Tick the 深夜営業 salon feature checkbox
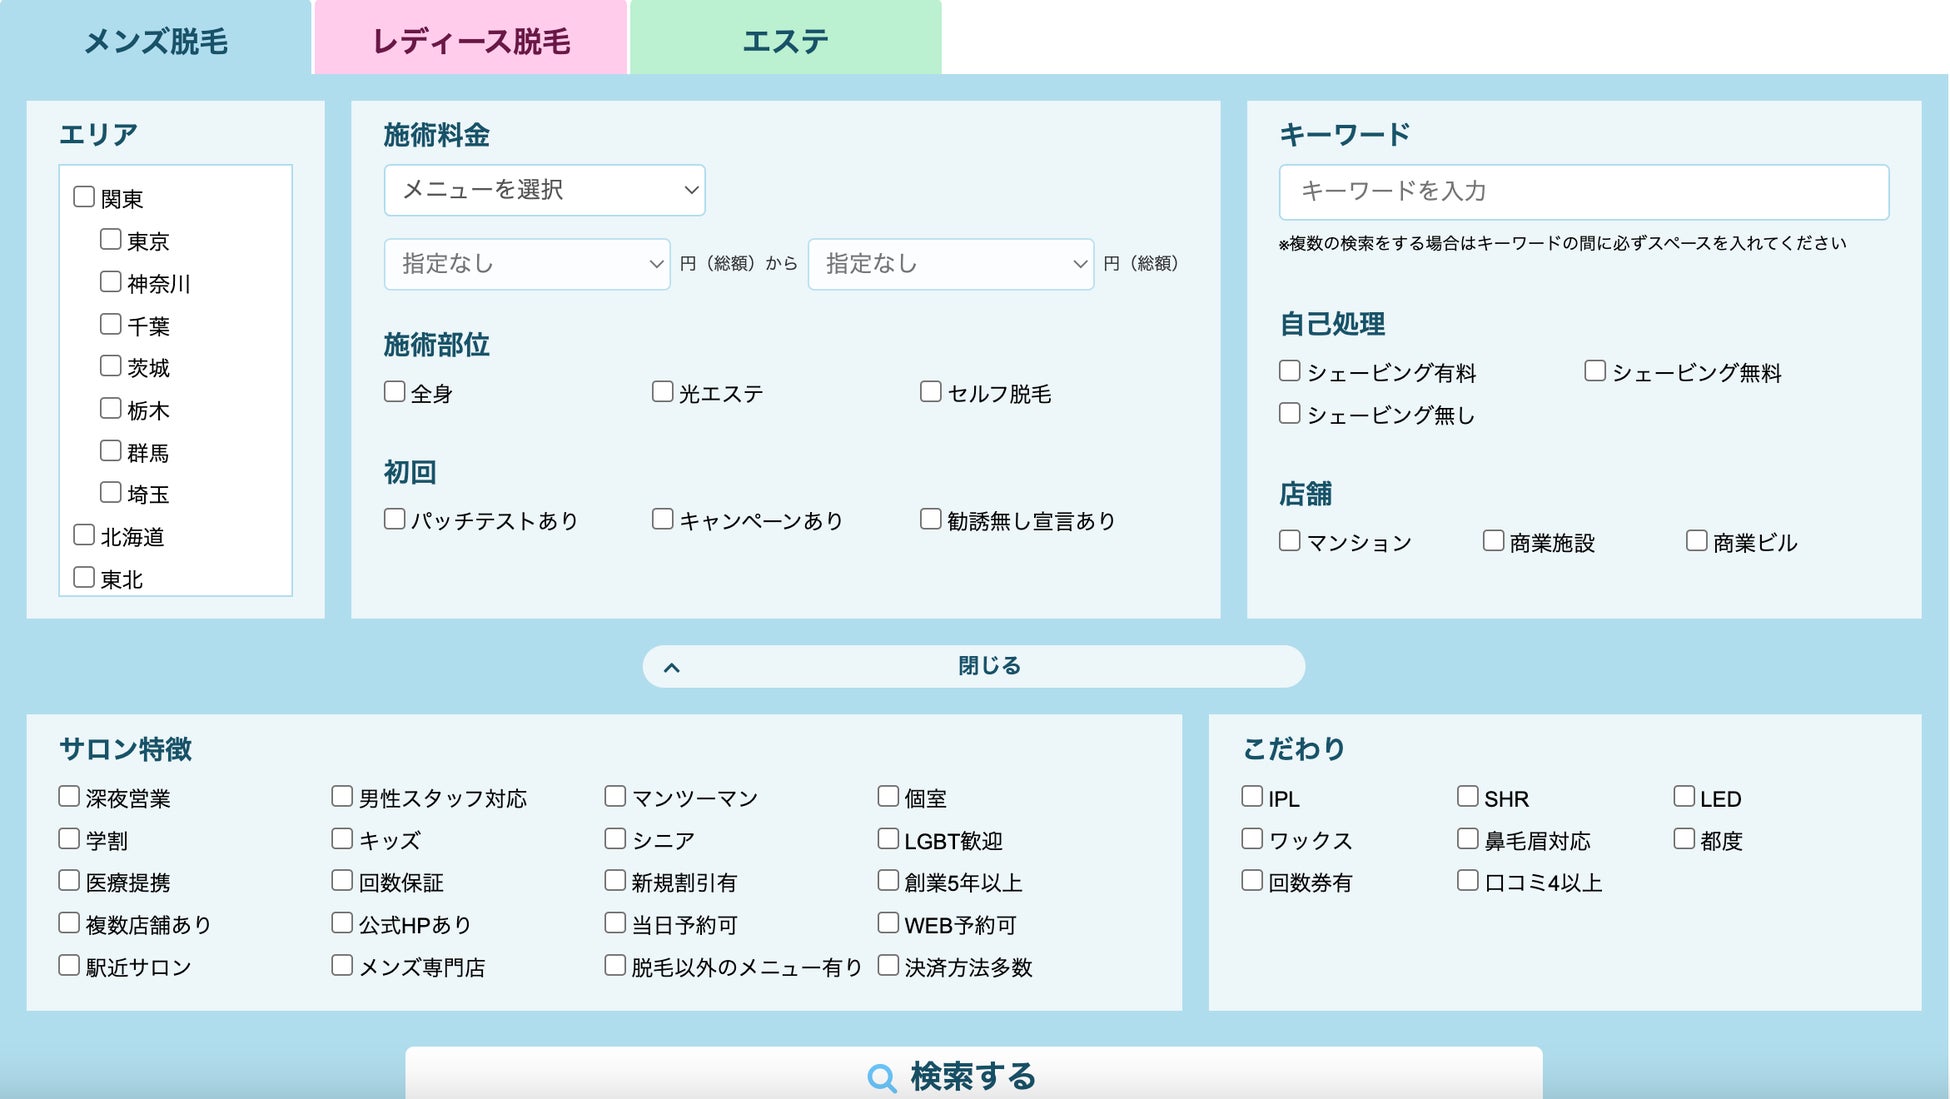The image size is (1950, 1099). coord(69,797)
